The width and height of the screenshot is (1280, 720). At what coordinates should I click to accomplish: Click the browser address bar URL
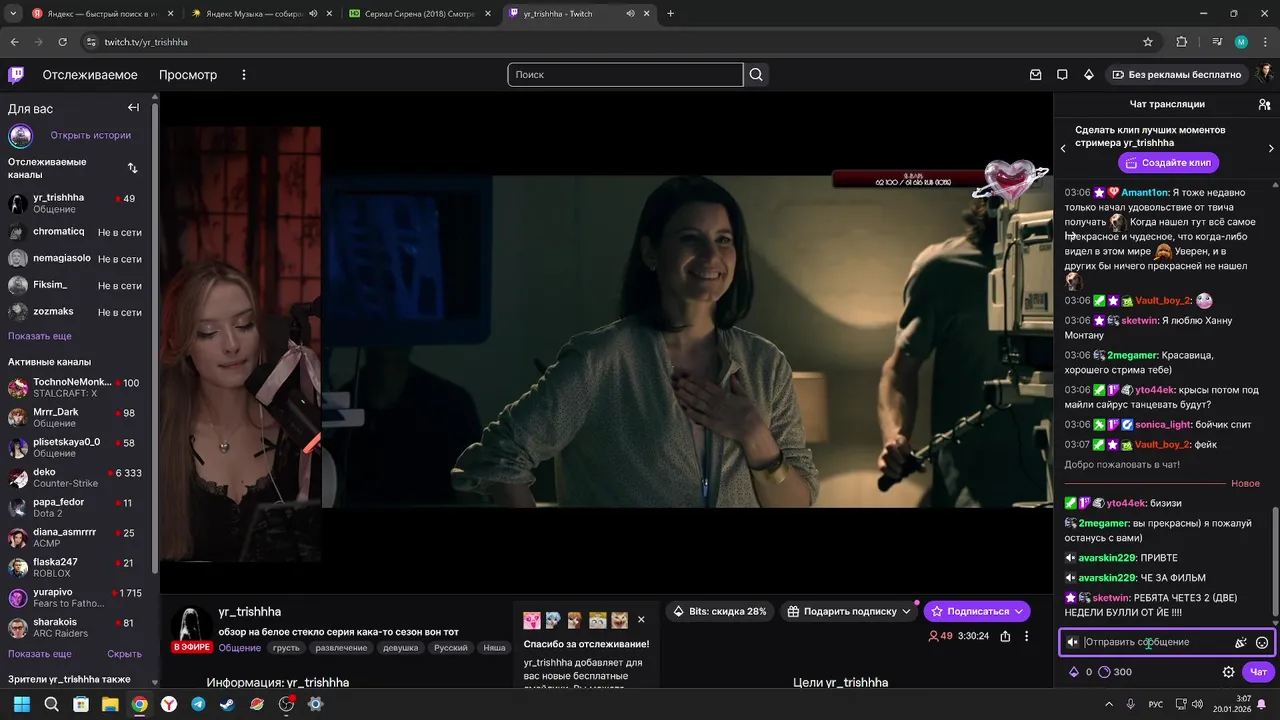(x=146, y=42)
